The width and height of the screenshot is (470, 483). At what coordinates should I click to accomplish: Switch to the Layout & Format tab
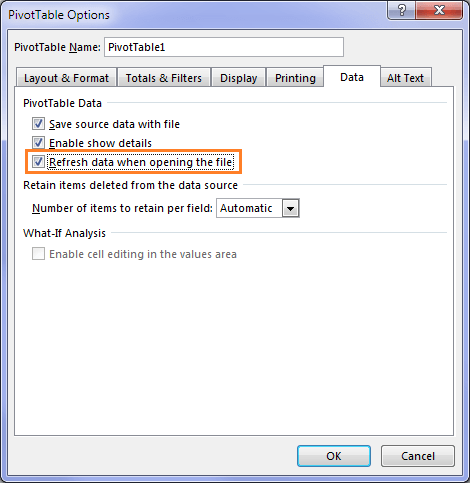pos(66,78)
